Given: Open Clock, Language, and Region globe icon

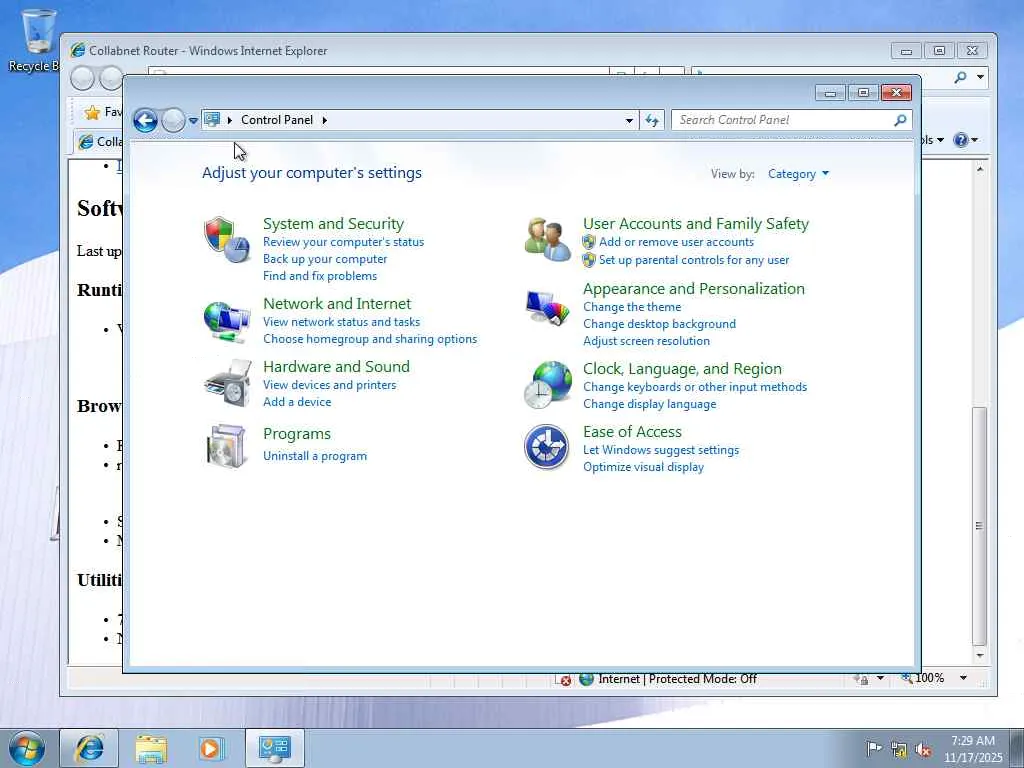Looking at the screenshot, I should coord(547,385).
